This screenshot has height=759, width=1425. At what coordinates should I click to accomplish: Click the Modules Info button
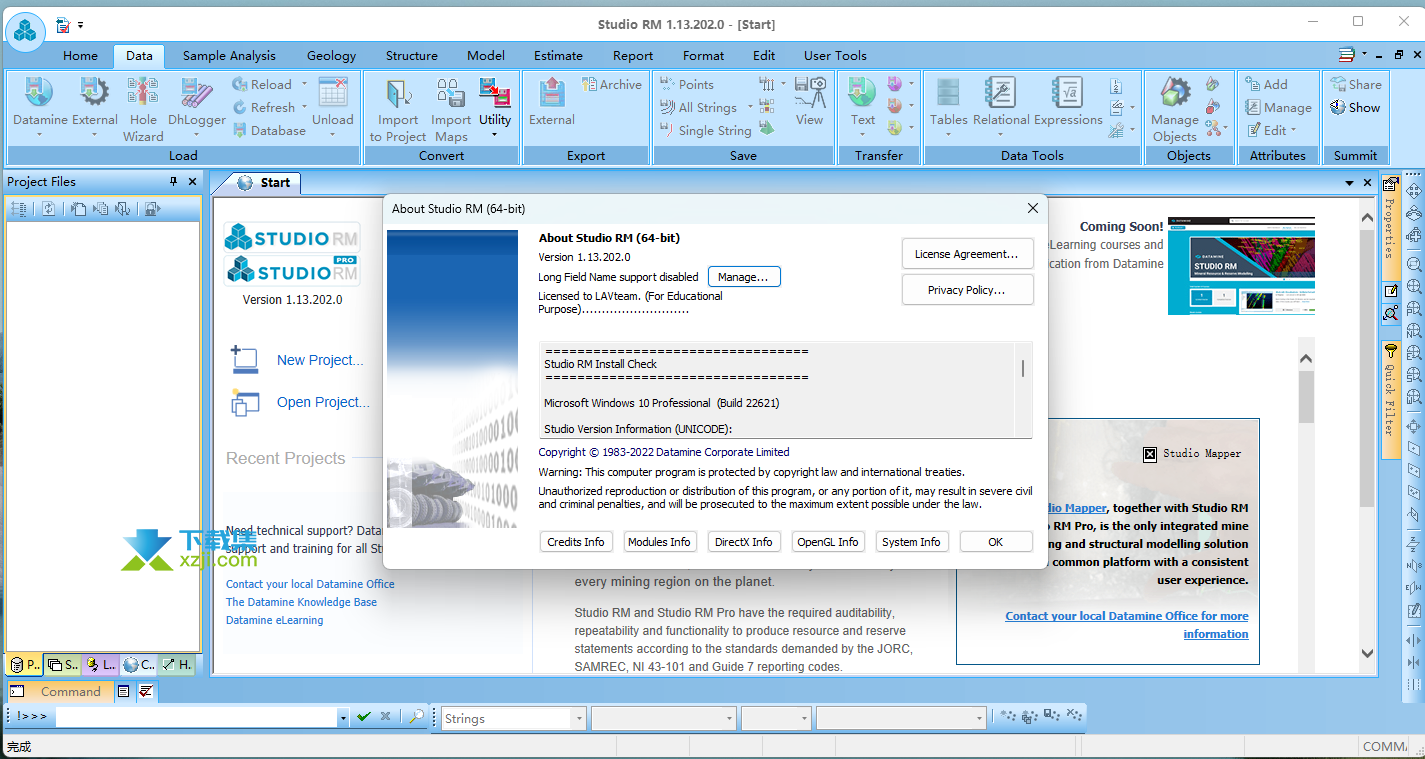click(x=659, y=542)
